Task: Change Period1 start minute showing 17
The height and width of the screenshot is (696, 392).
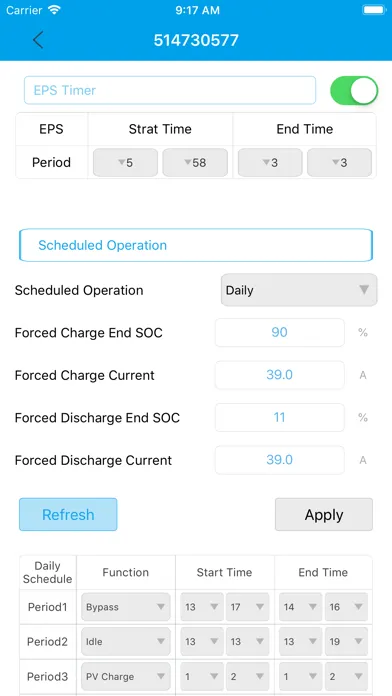Action: point(247,607)
